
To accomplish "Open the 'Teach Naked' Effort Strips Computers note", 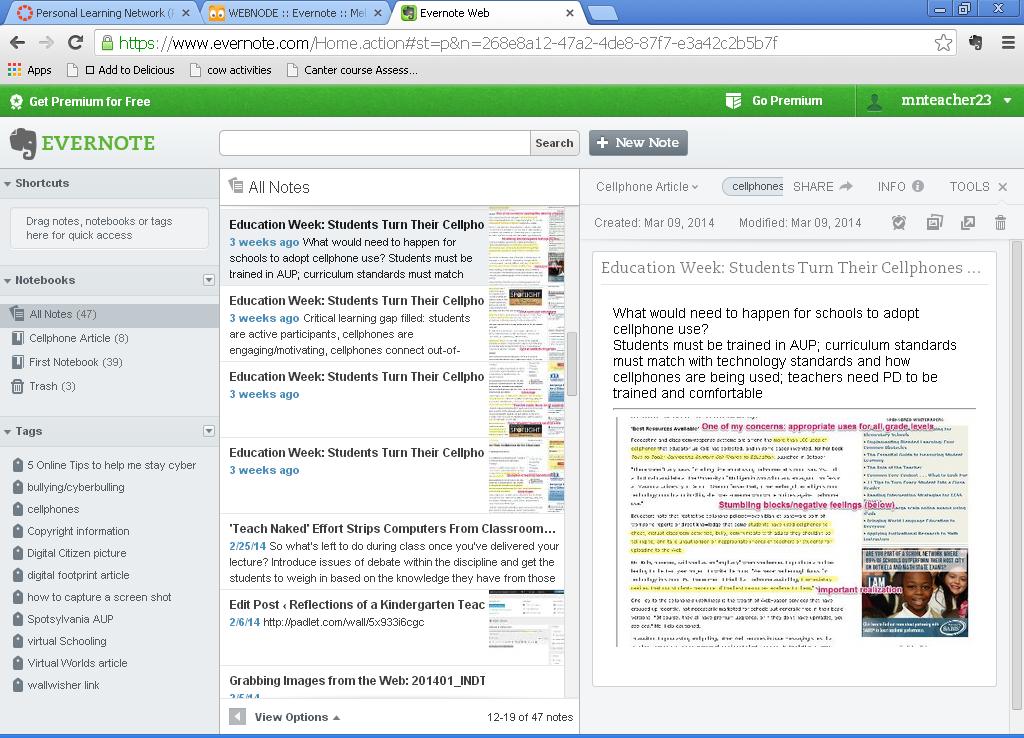I will click(x=392, y=553).
